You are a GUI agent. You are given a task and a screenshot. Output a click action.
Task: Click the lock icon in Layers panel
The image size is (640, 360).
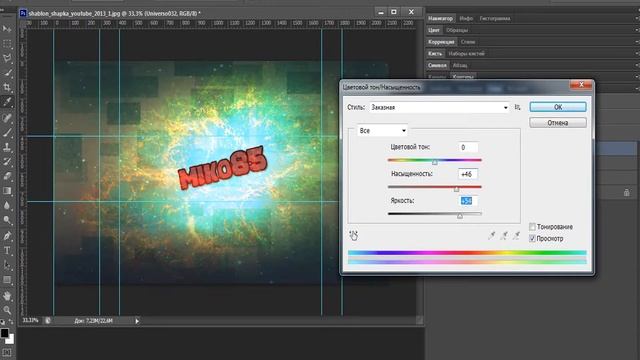tap(627, 193)
